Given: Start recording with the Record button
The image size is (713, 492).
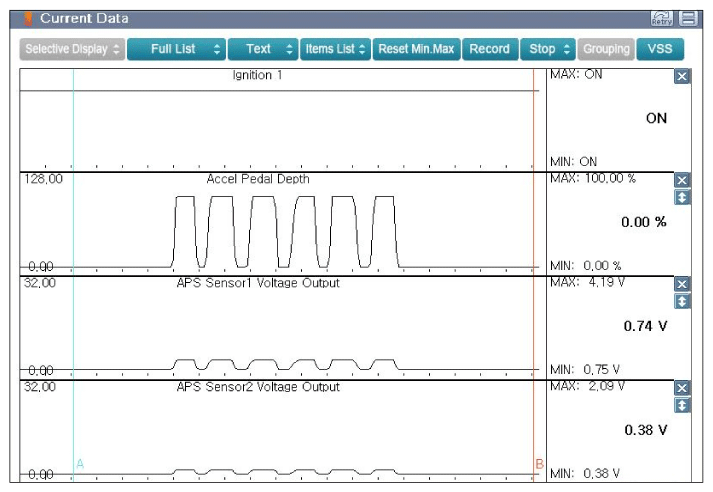Looking at the screenshot, I should point(489,49).
